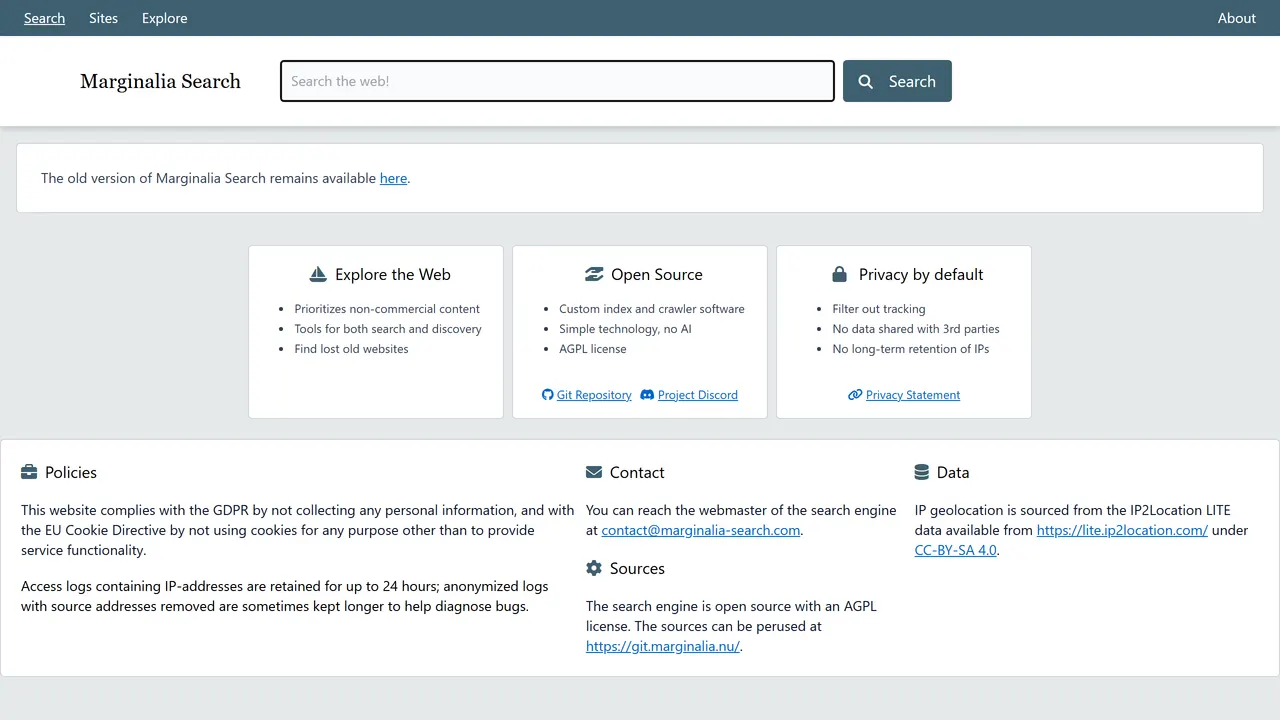Open the Explore page in navigation
Viewport: 1280px width, 720px height.
click(x=165, y=18)
